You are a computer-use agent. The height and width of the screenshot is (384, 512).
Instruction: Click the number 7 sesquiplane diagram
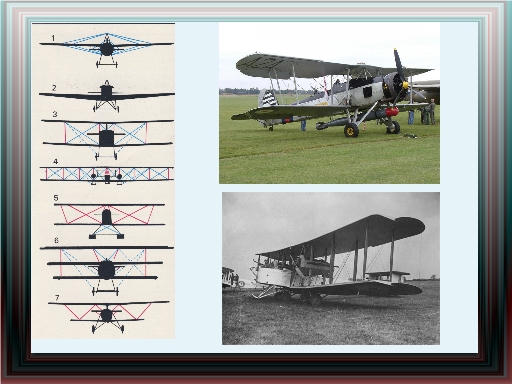pos(109,317)
